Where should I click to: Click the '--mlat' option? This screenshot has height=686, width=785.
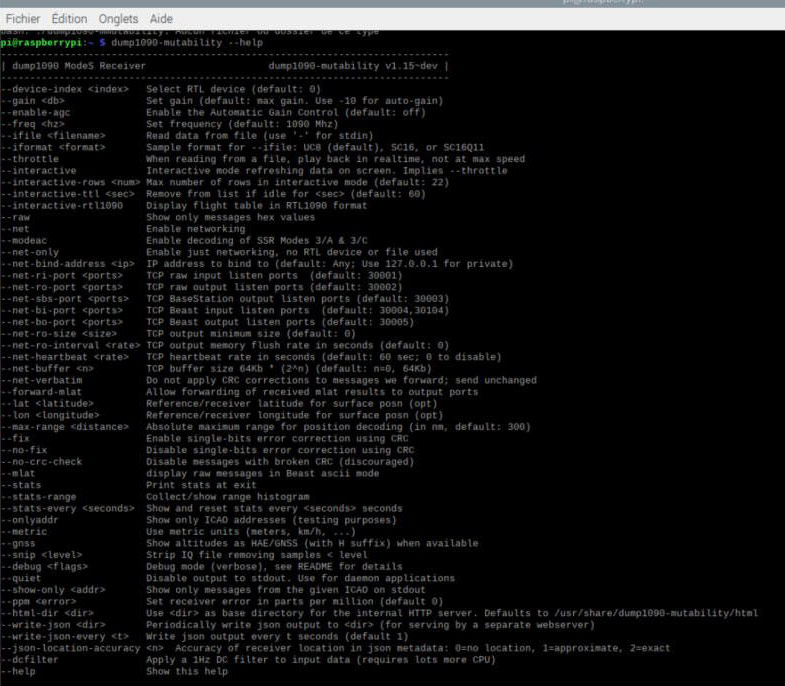[18, 474]
